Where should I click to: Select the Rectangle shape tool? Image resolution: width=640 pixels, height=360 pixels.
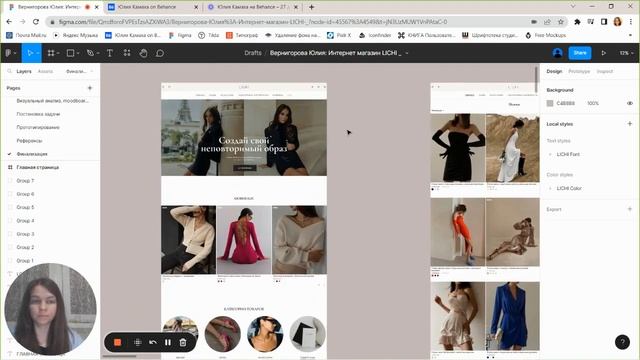click(70, 53)
